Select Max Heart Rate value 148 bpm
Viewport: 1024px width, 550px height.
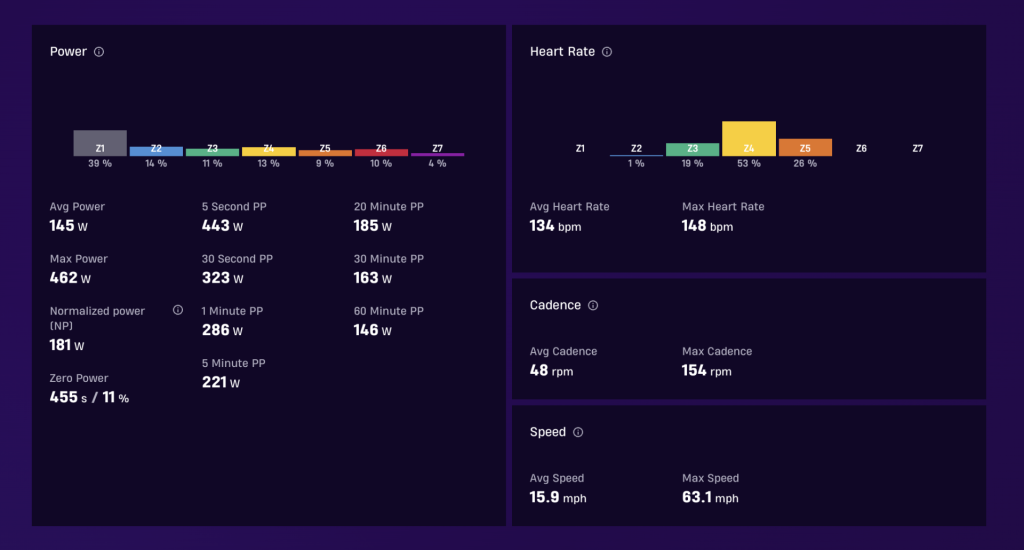point(707,226)
